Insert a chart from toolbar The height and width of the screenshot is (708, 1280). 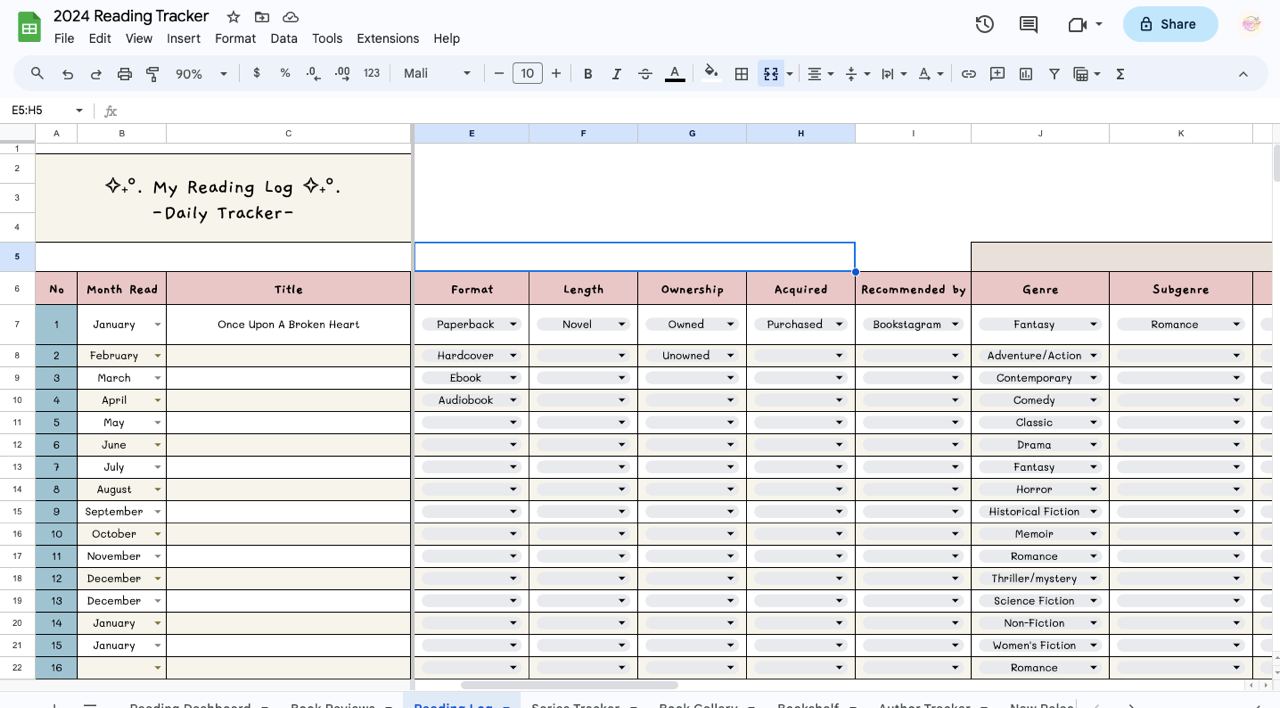coord(1025,74)
